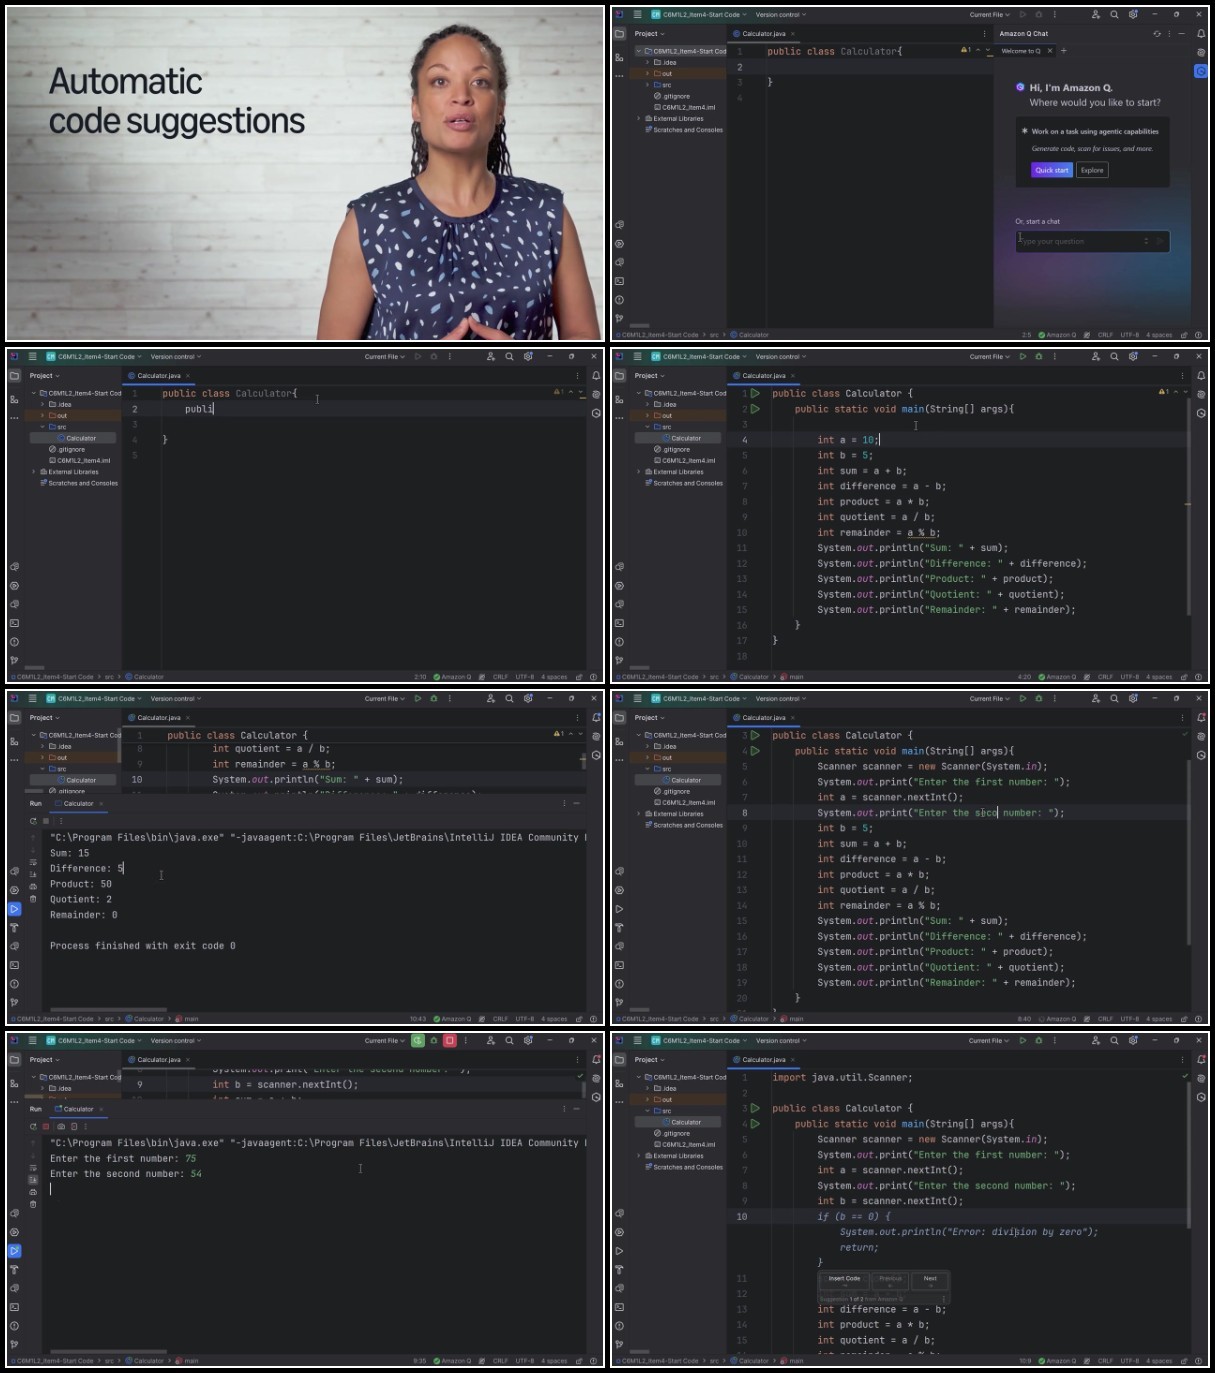1215x1373 pixels.
Task: Click the horizontal scrollbar under Process finished output
Action: point(108,1009)
